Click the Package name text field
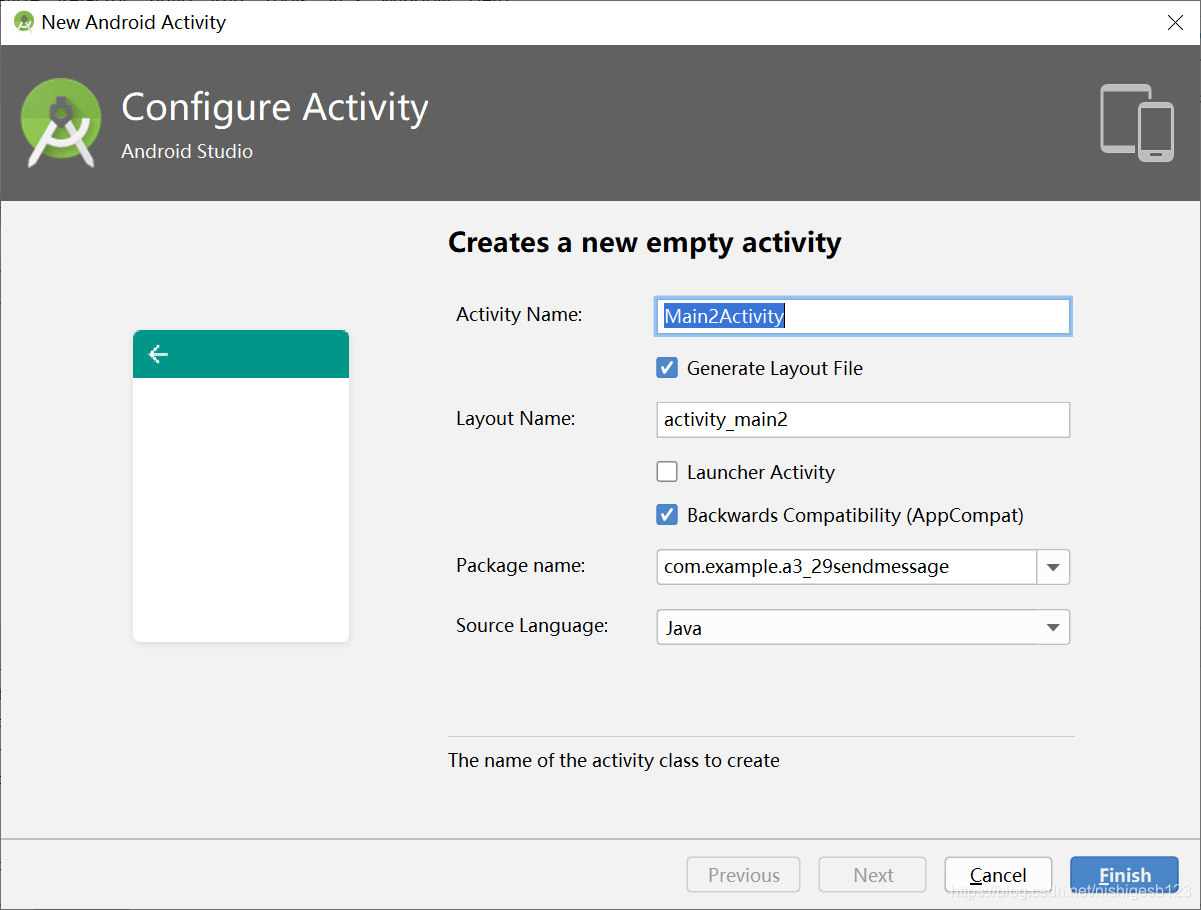This screenshot has height=910, width=1201. (x=847, y=567)
